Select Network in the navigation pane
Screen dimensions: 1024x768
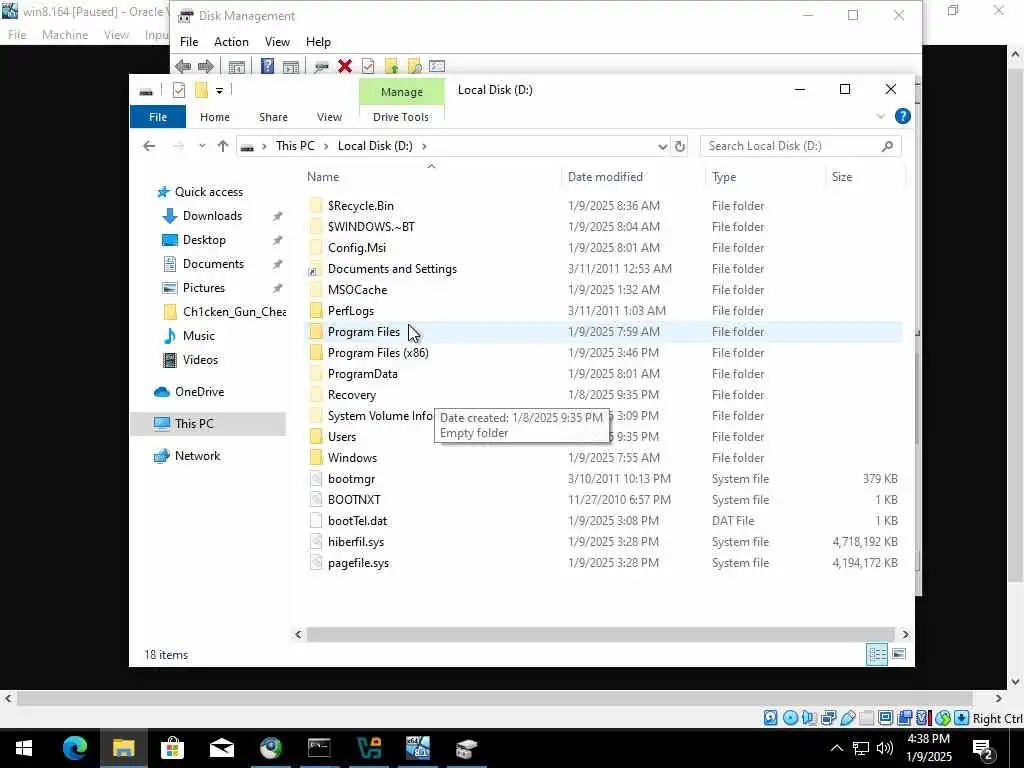coord(197,456)
